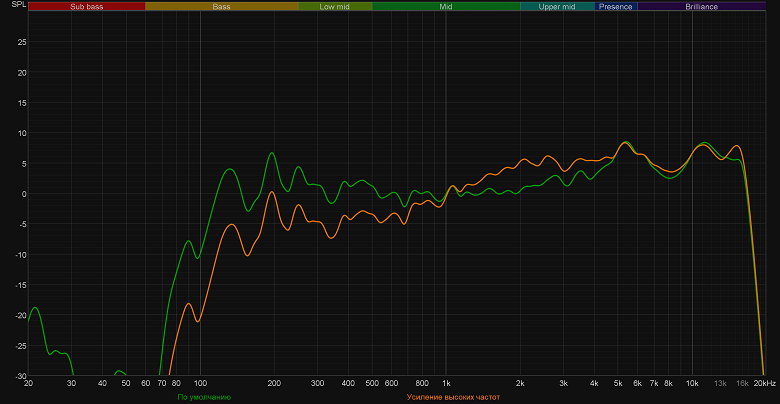Click the 1k frequency axis label

pos(446,383)
